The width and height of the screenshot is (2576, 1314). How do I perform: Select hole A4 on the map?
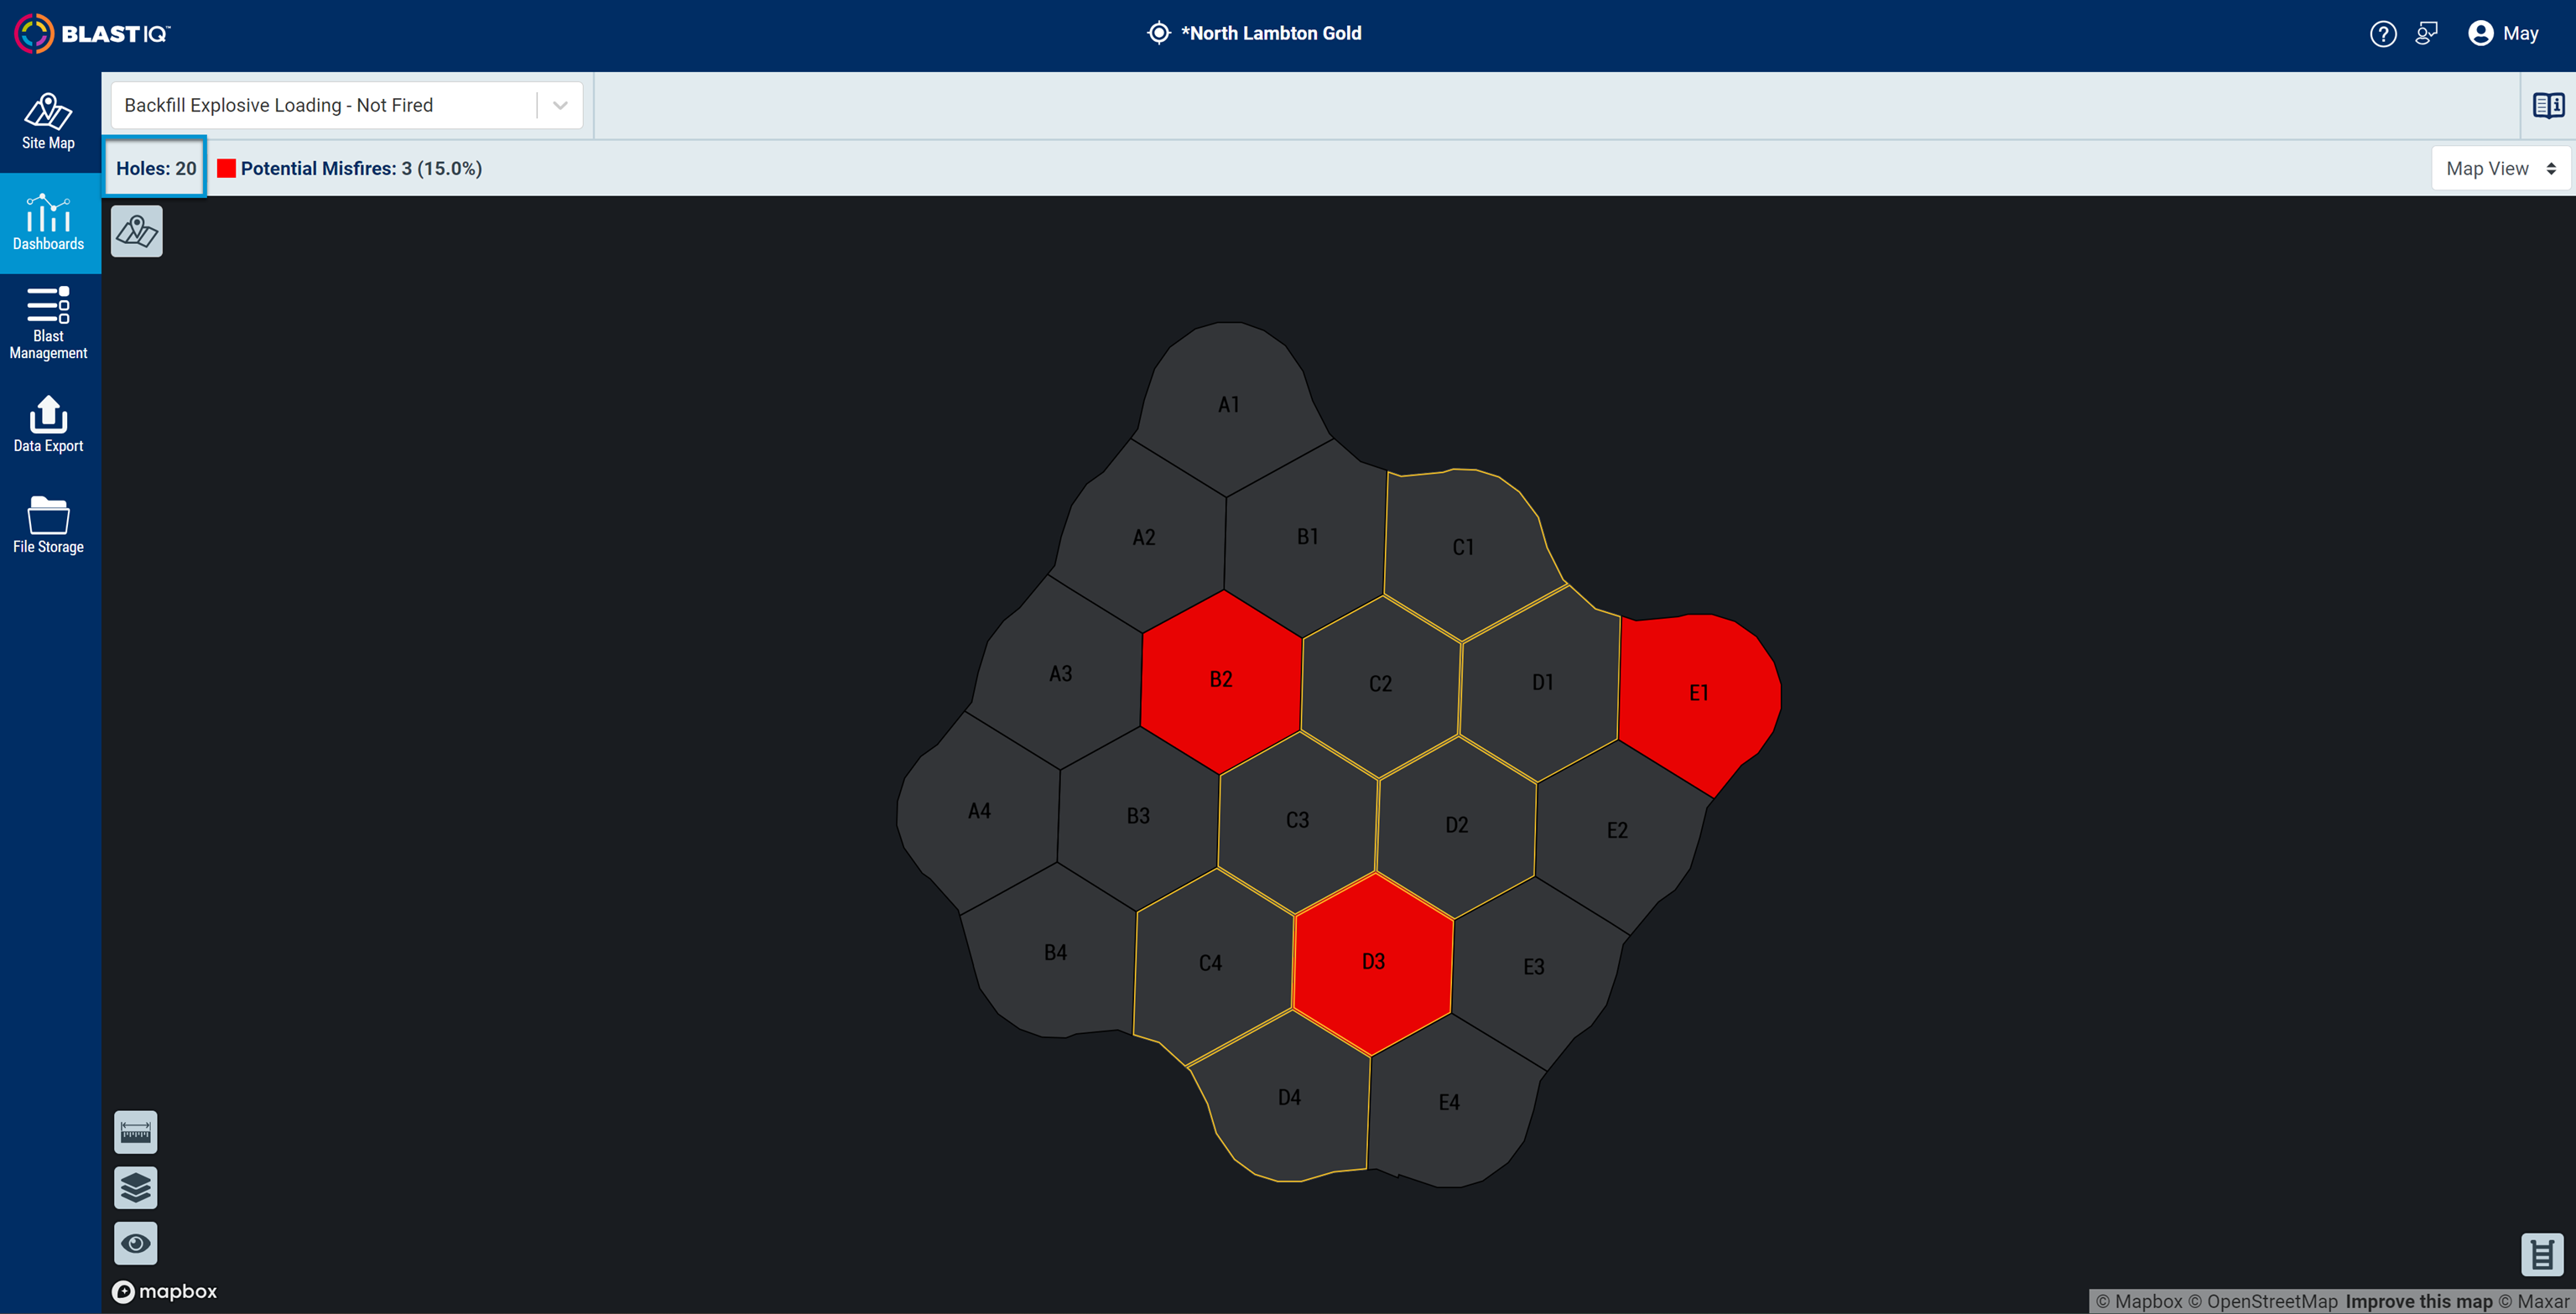click(980, 811)
